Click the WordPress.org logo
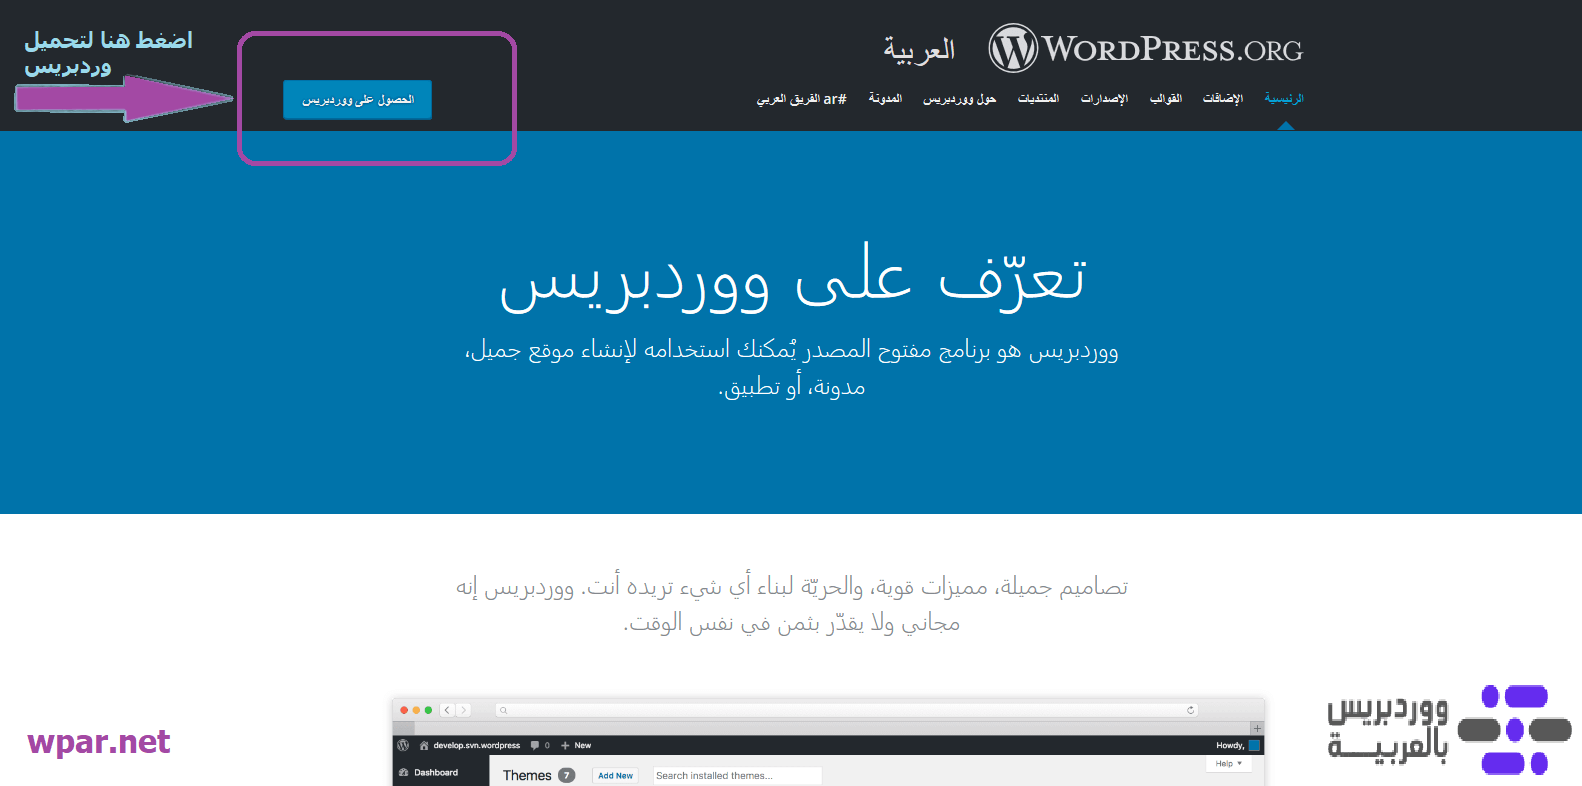1582x786 pixels. pyautogui.click(x=1146, y=48)
